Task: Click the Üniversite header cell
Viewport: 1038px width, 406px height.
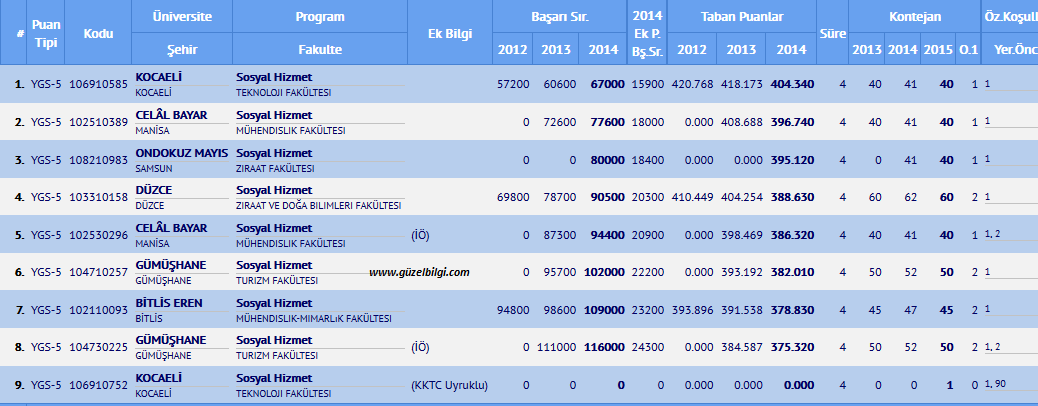Action: [x=182, y=17]
